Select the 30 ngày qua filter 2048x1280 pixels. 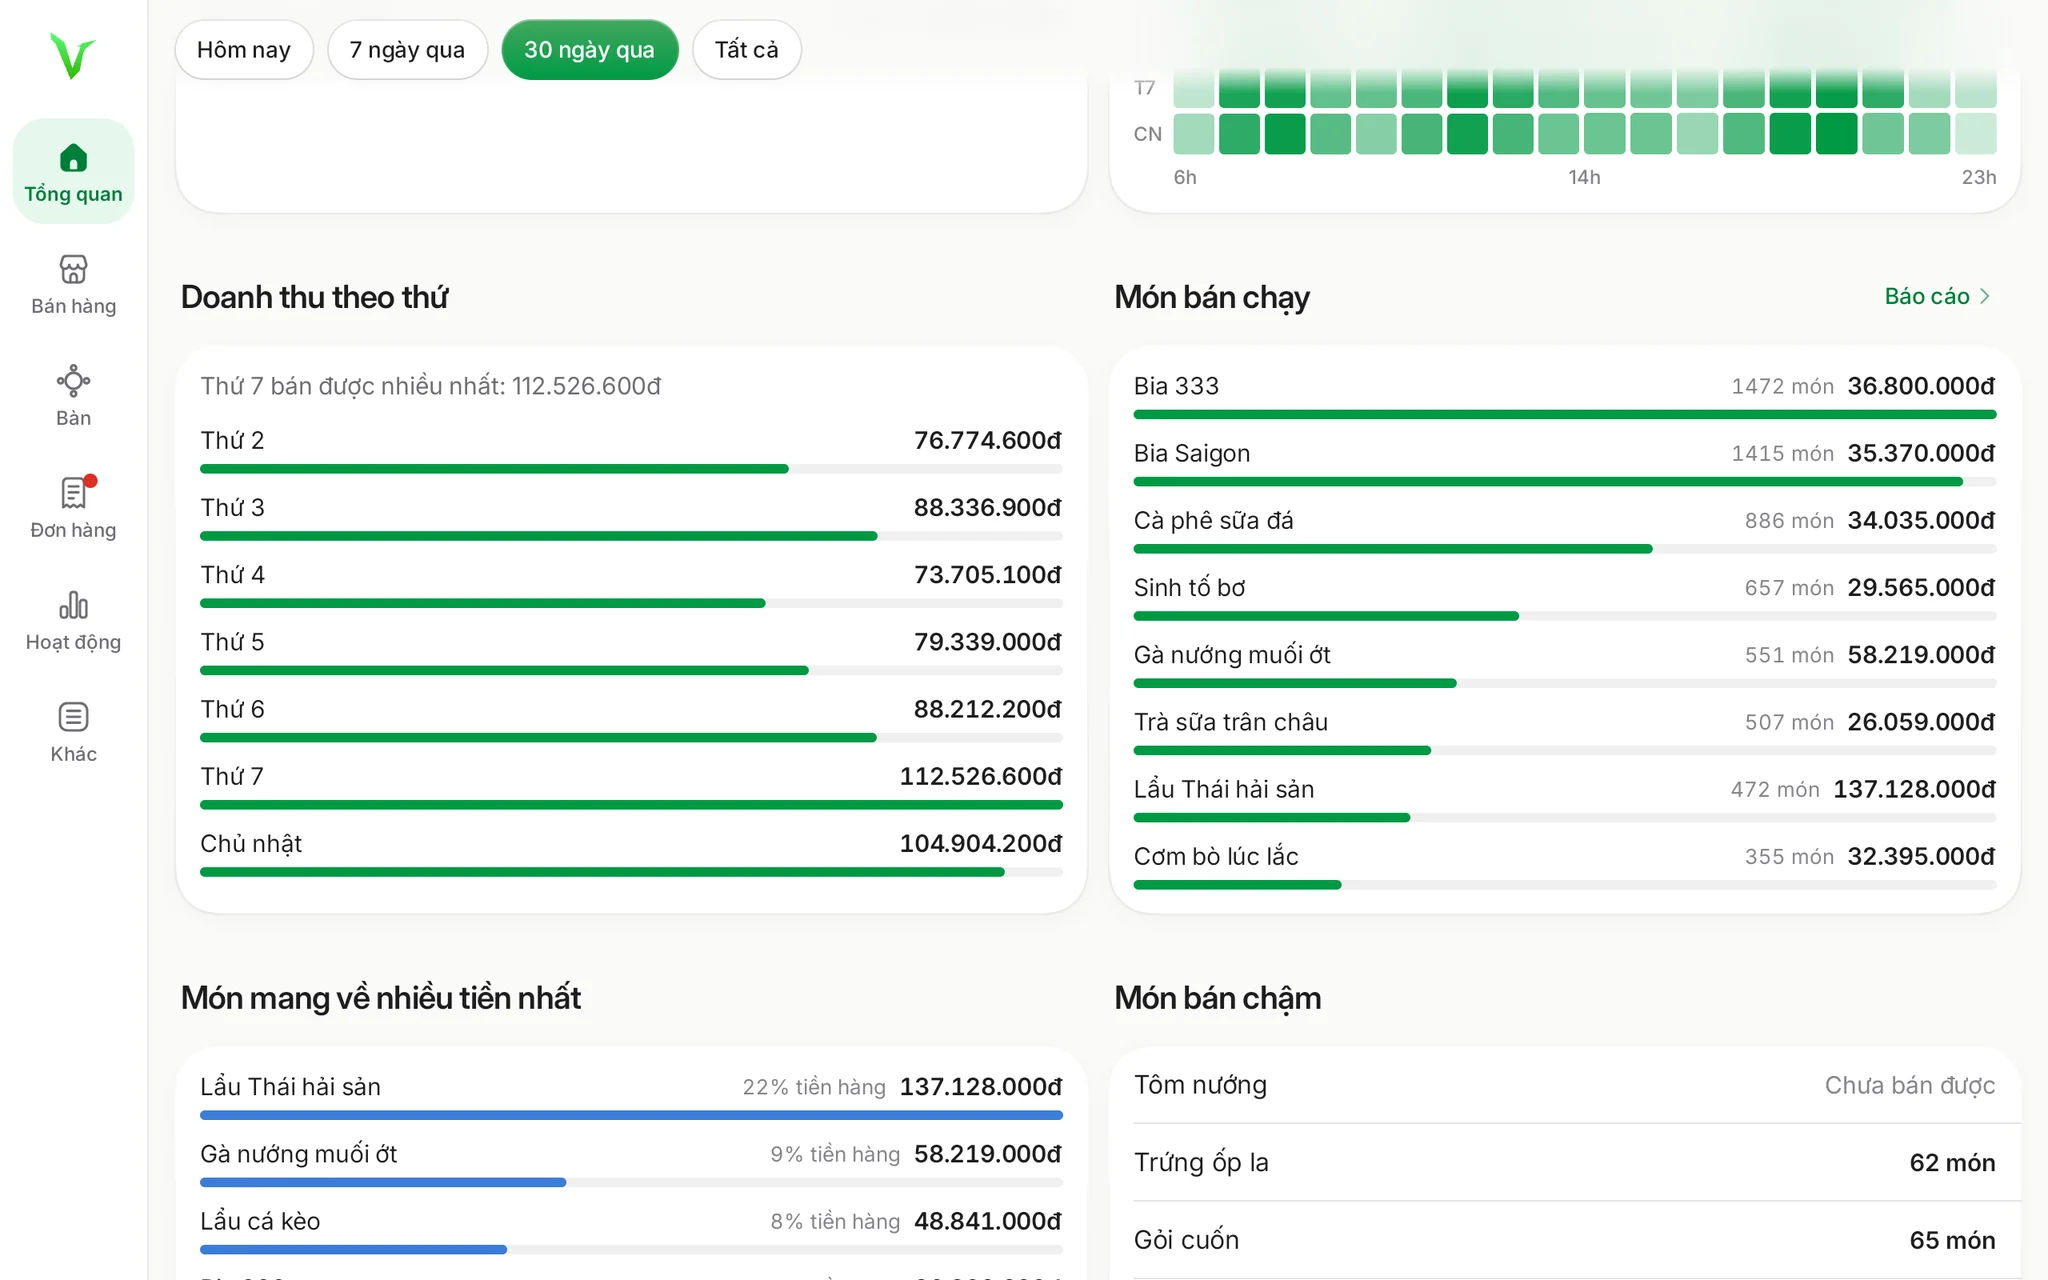(590, 50)
